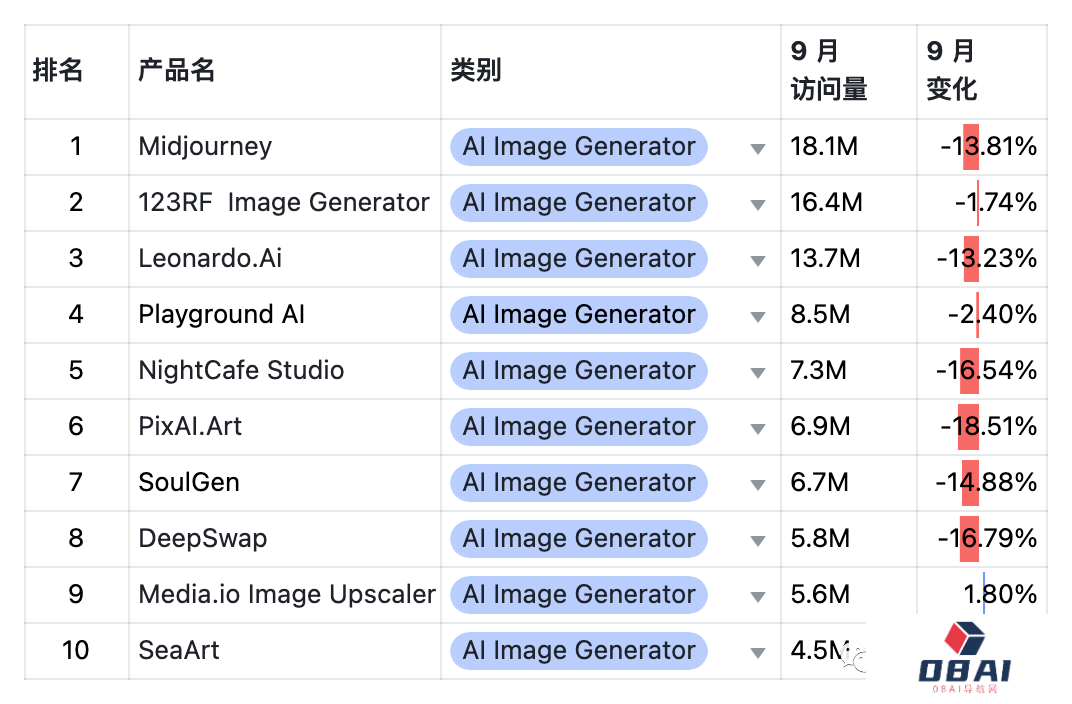Select the 类别 column header
The width and height of the screenshot is (1072, 704).
(x=611, y=72)
